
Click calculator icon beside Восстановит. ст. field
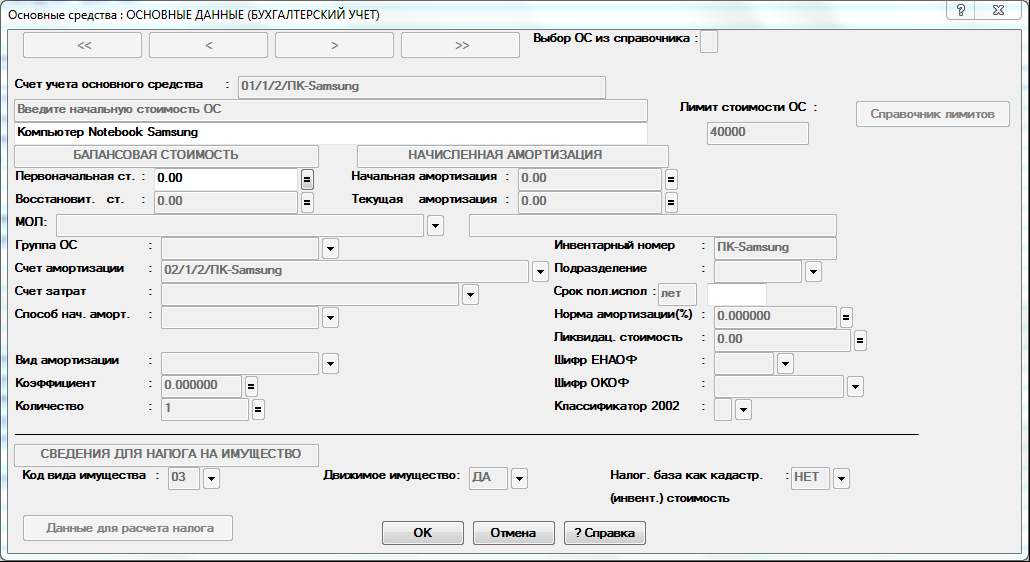pos(308,202)
